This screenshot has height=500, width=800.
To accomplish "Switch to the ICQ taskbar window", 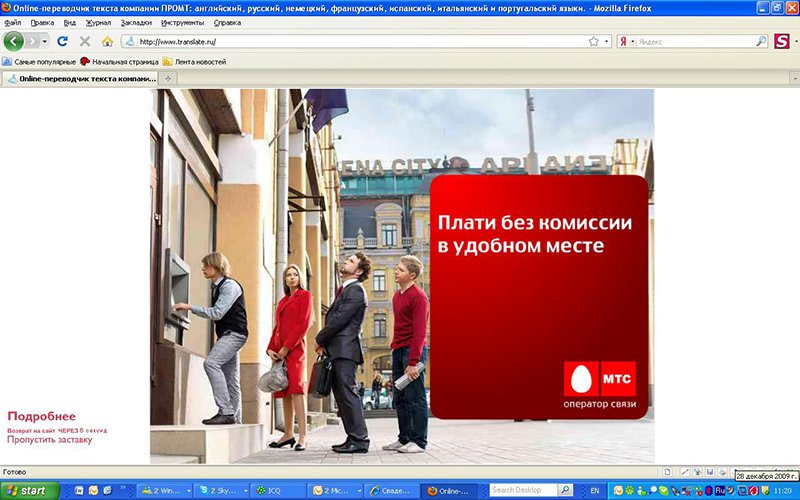I will (280, 490).
